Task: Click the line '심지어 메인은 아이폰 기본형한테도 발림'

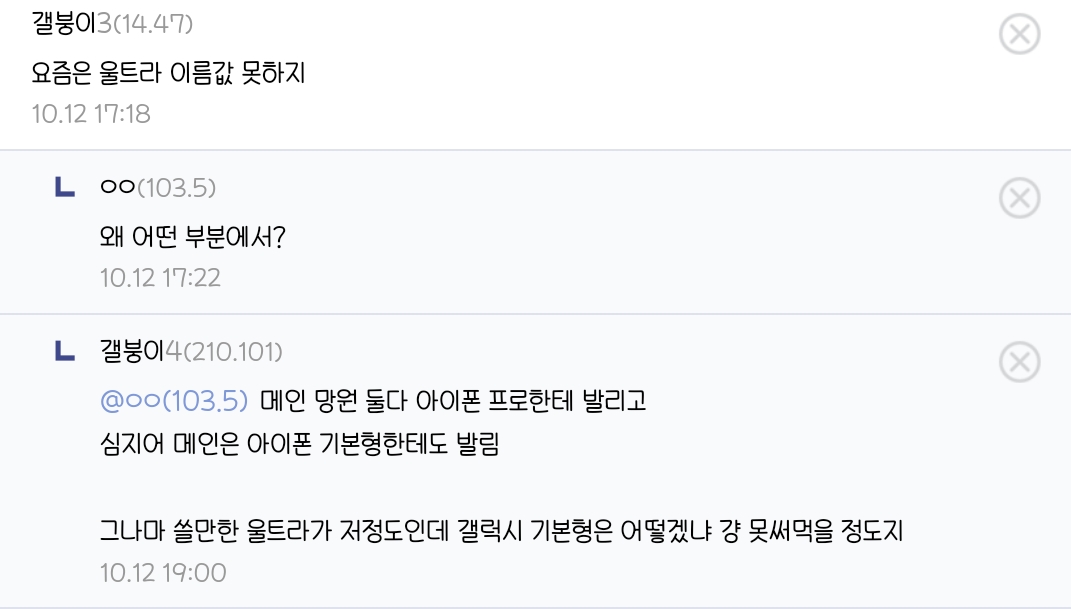Action: pyautogui.click(x=299, y=444)
